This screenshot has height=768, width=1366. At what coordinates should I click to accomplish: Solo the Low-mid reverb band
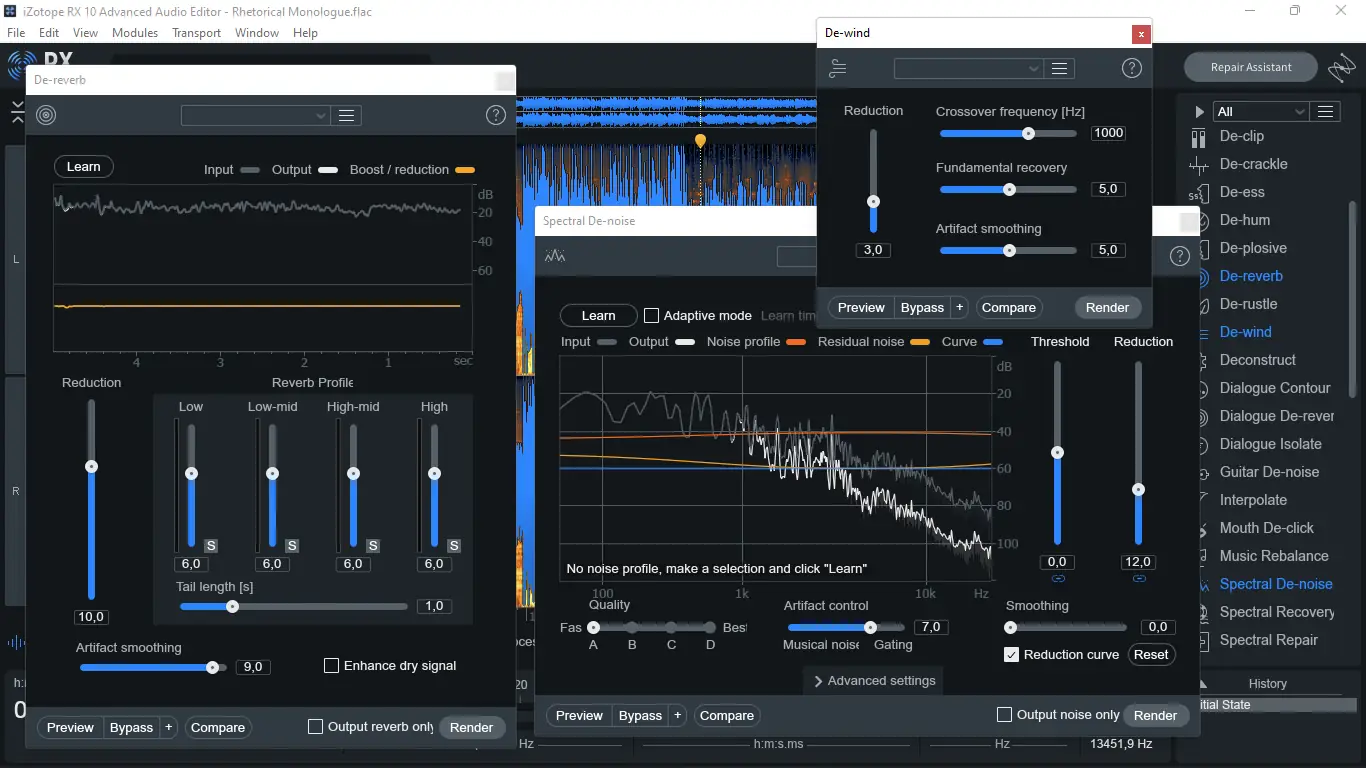coord(292,545)
